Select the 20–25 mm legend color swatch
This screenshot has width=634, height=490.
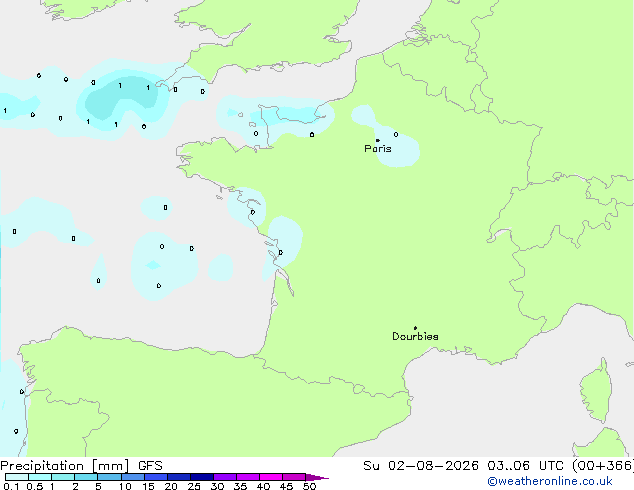178,477
